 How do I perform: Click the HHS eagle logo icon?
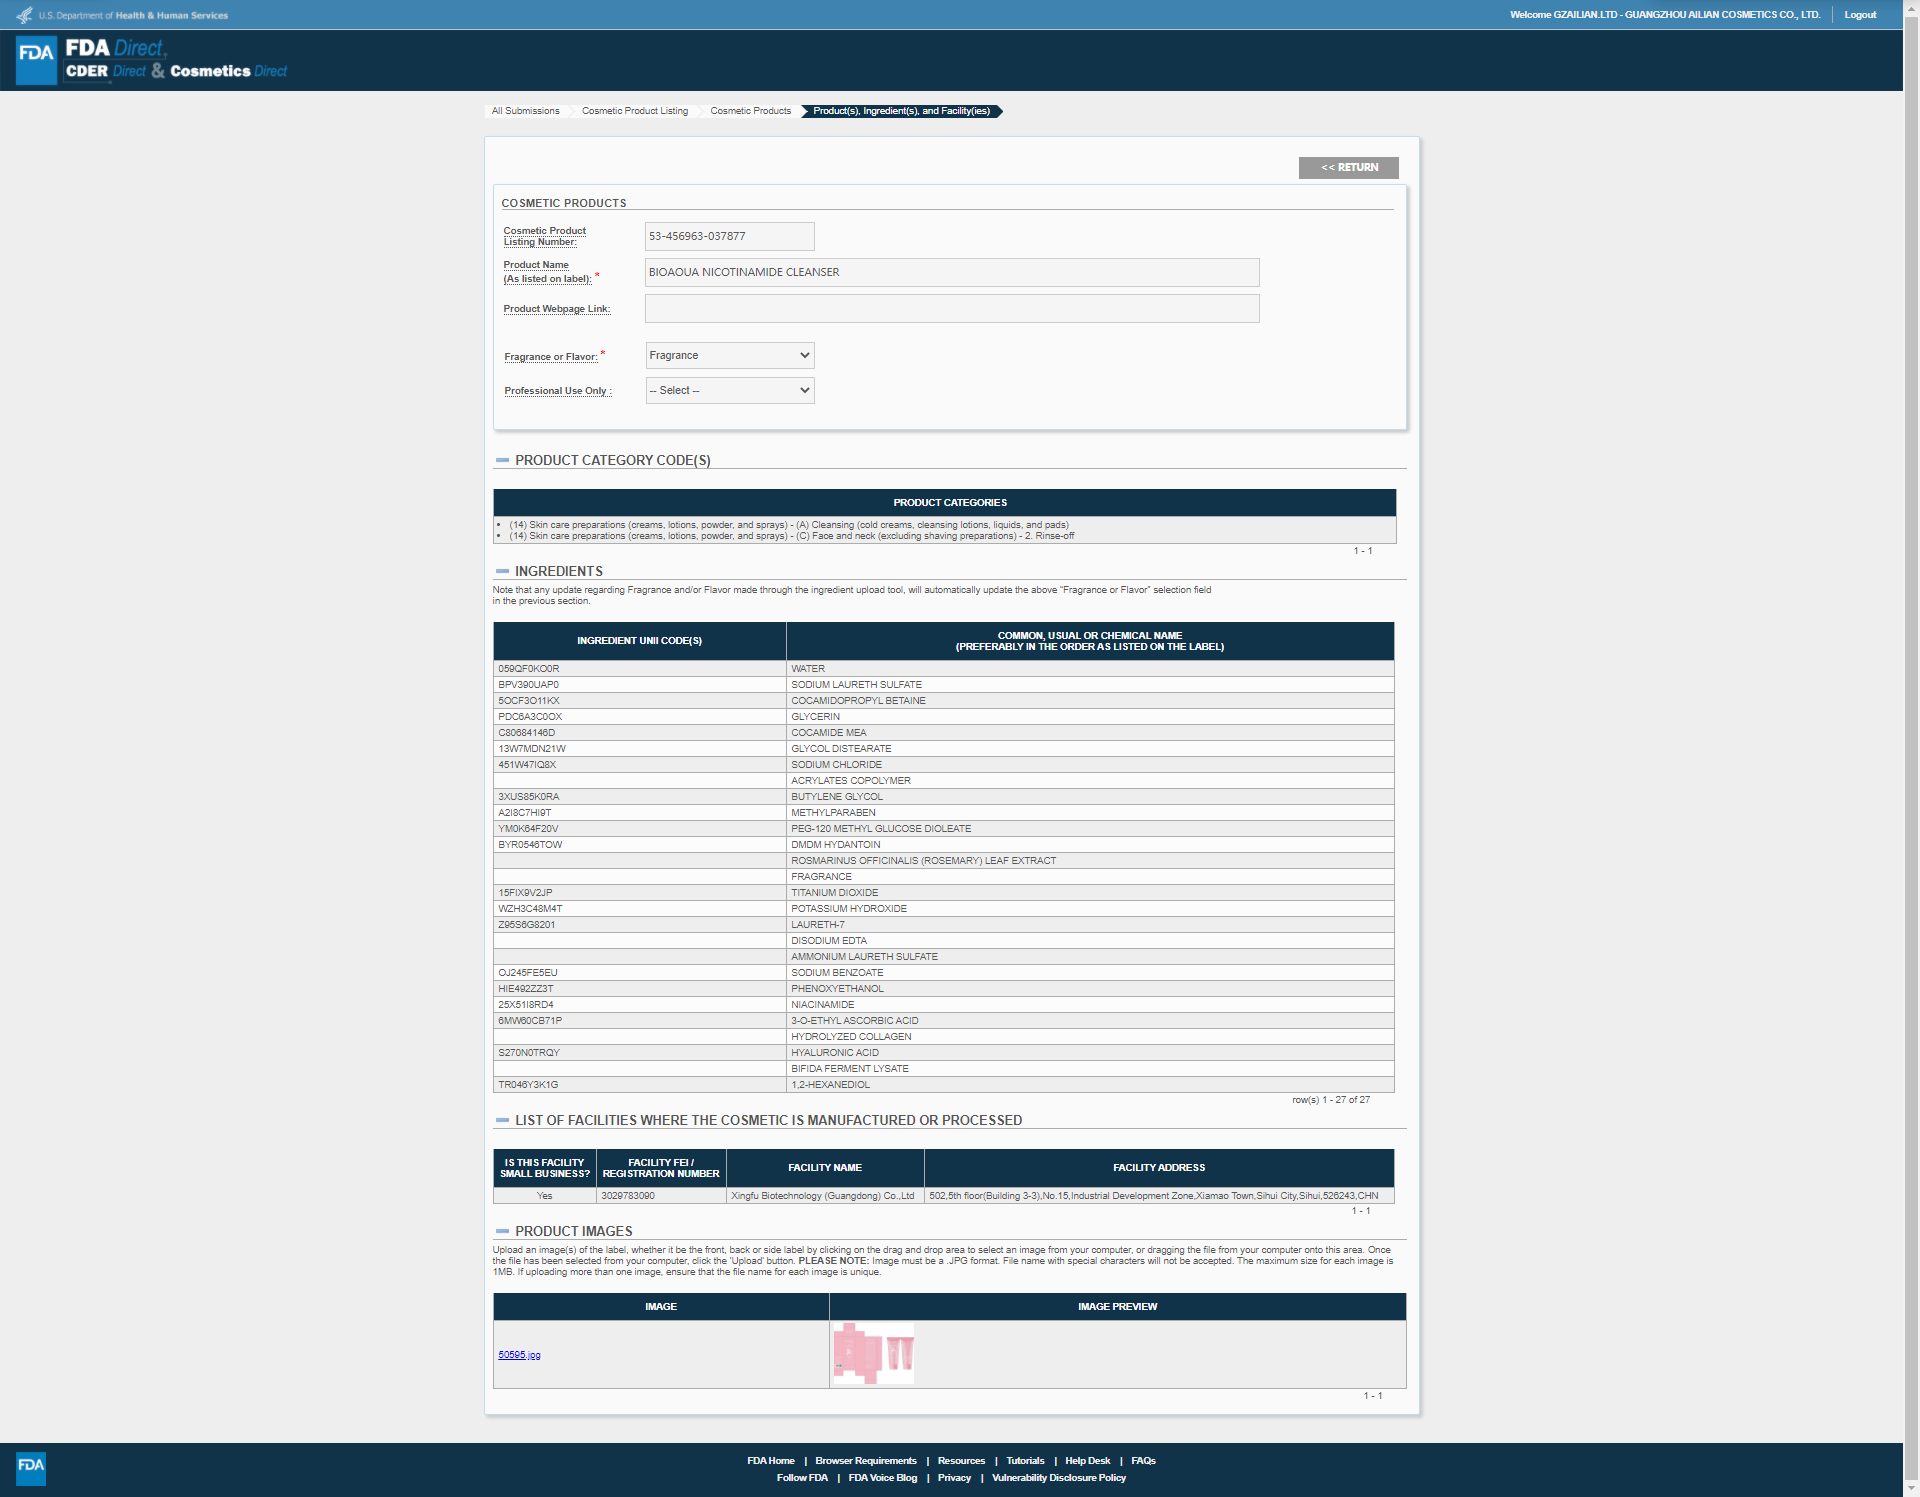tap(24, 15)
